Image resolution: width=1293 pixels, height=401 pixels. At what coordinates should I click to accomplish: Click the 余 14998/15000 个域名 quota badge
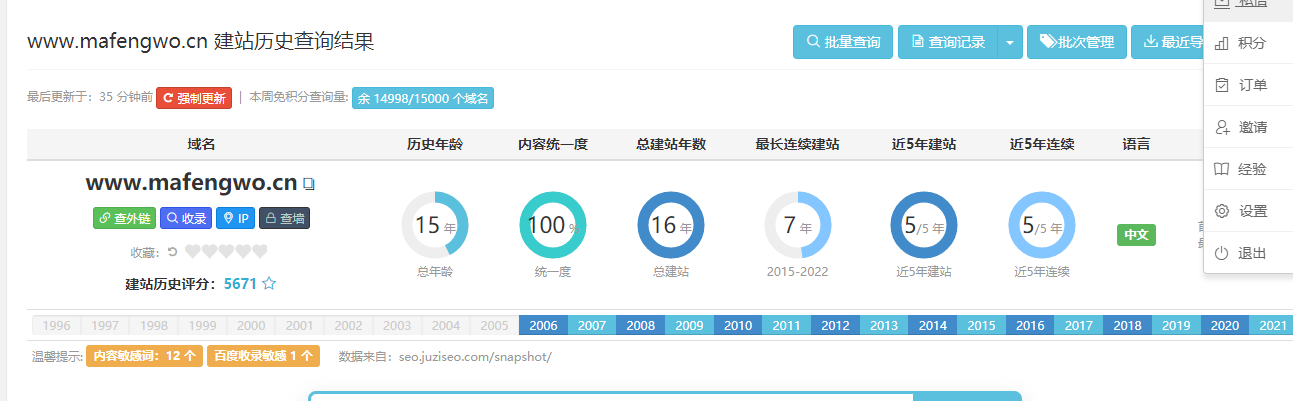pyautogui.click(x=423, y=98)
